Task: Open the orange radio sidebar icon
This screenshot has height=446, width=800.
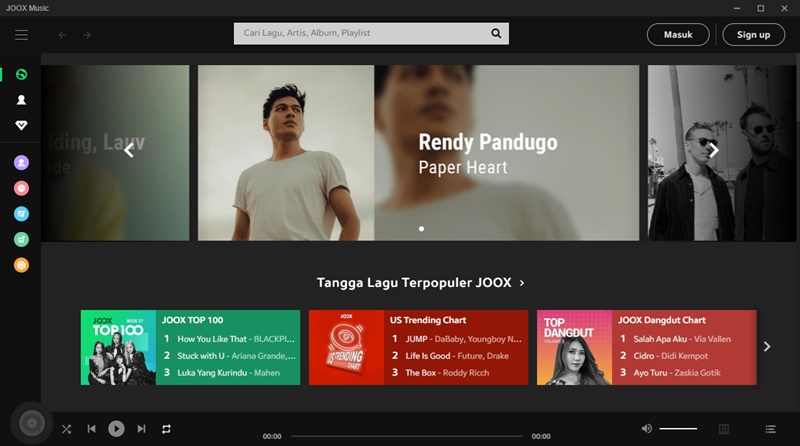Action: [21, 265]
